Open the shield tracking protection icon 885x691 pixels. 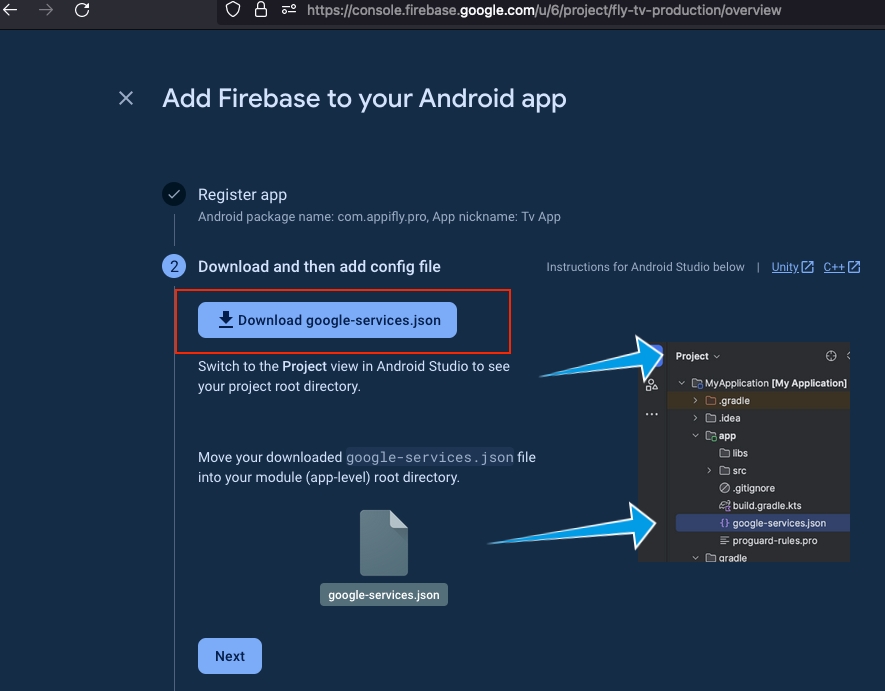click(232, 10)
